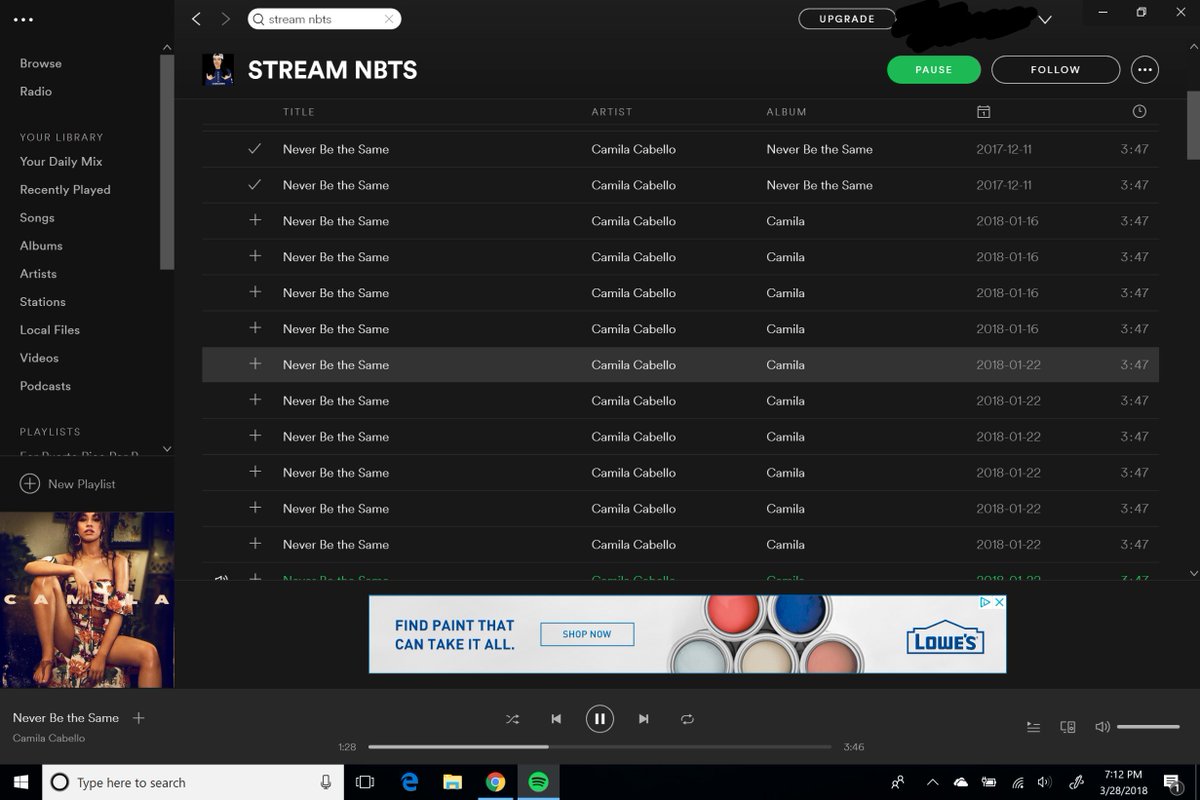The height and width of the screenshot is (800, 1200).
Task: Save the highlighted track using its plus icon
Action: click(x=255, y=364)
